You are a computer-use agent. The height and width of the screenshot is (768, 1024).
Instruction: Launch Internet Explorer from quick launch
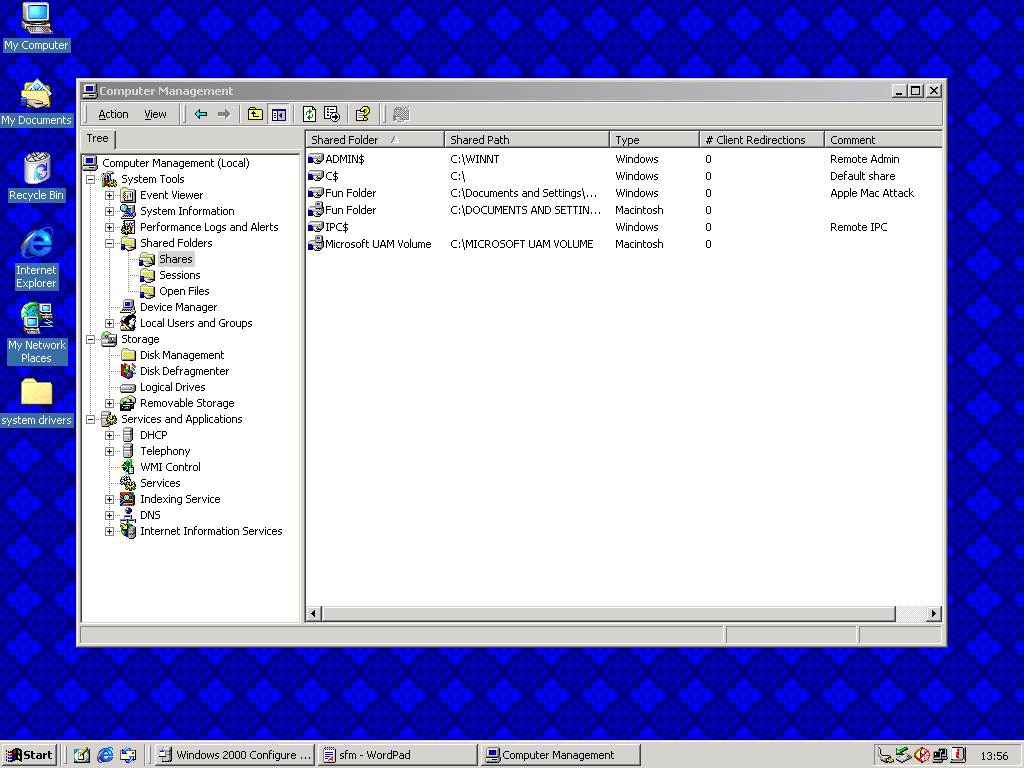[105, 755]
